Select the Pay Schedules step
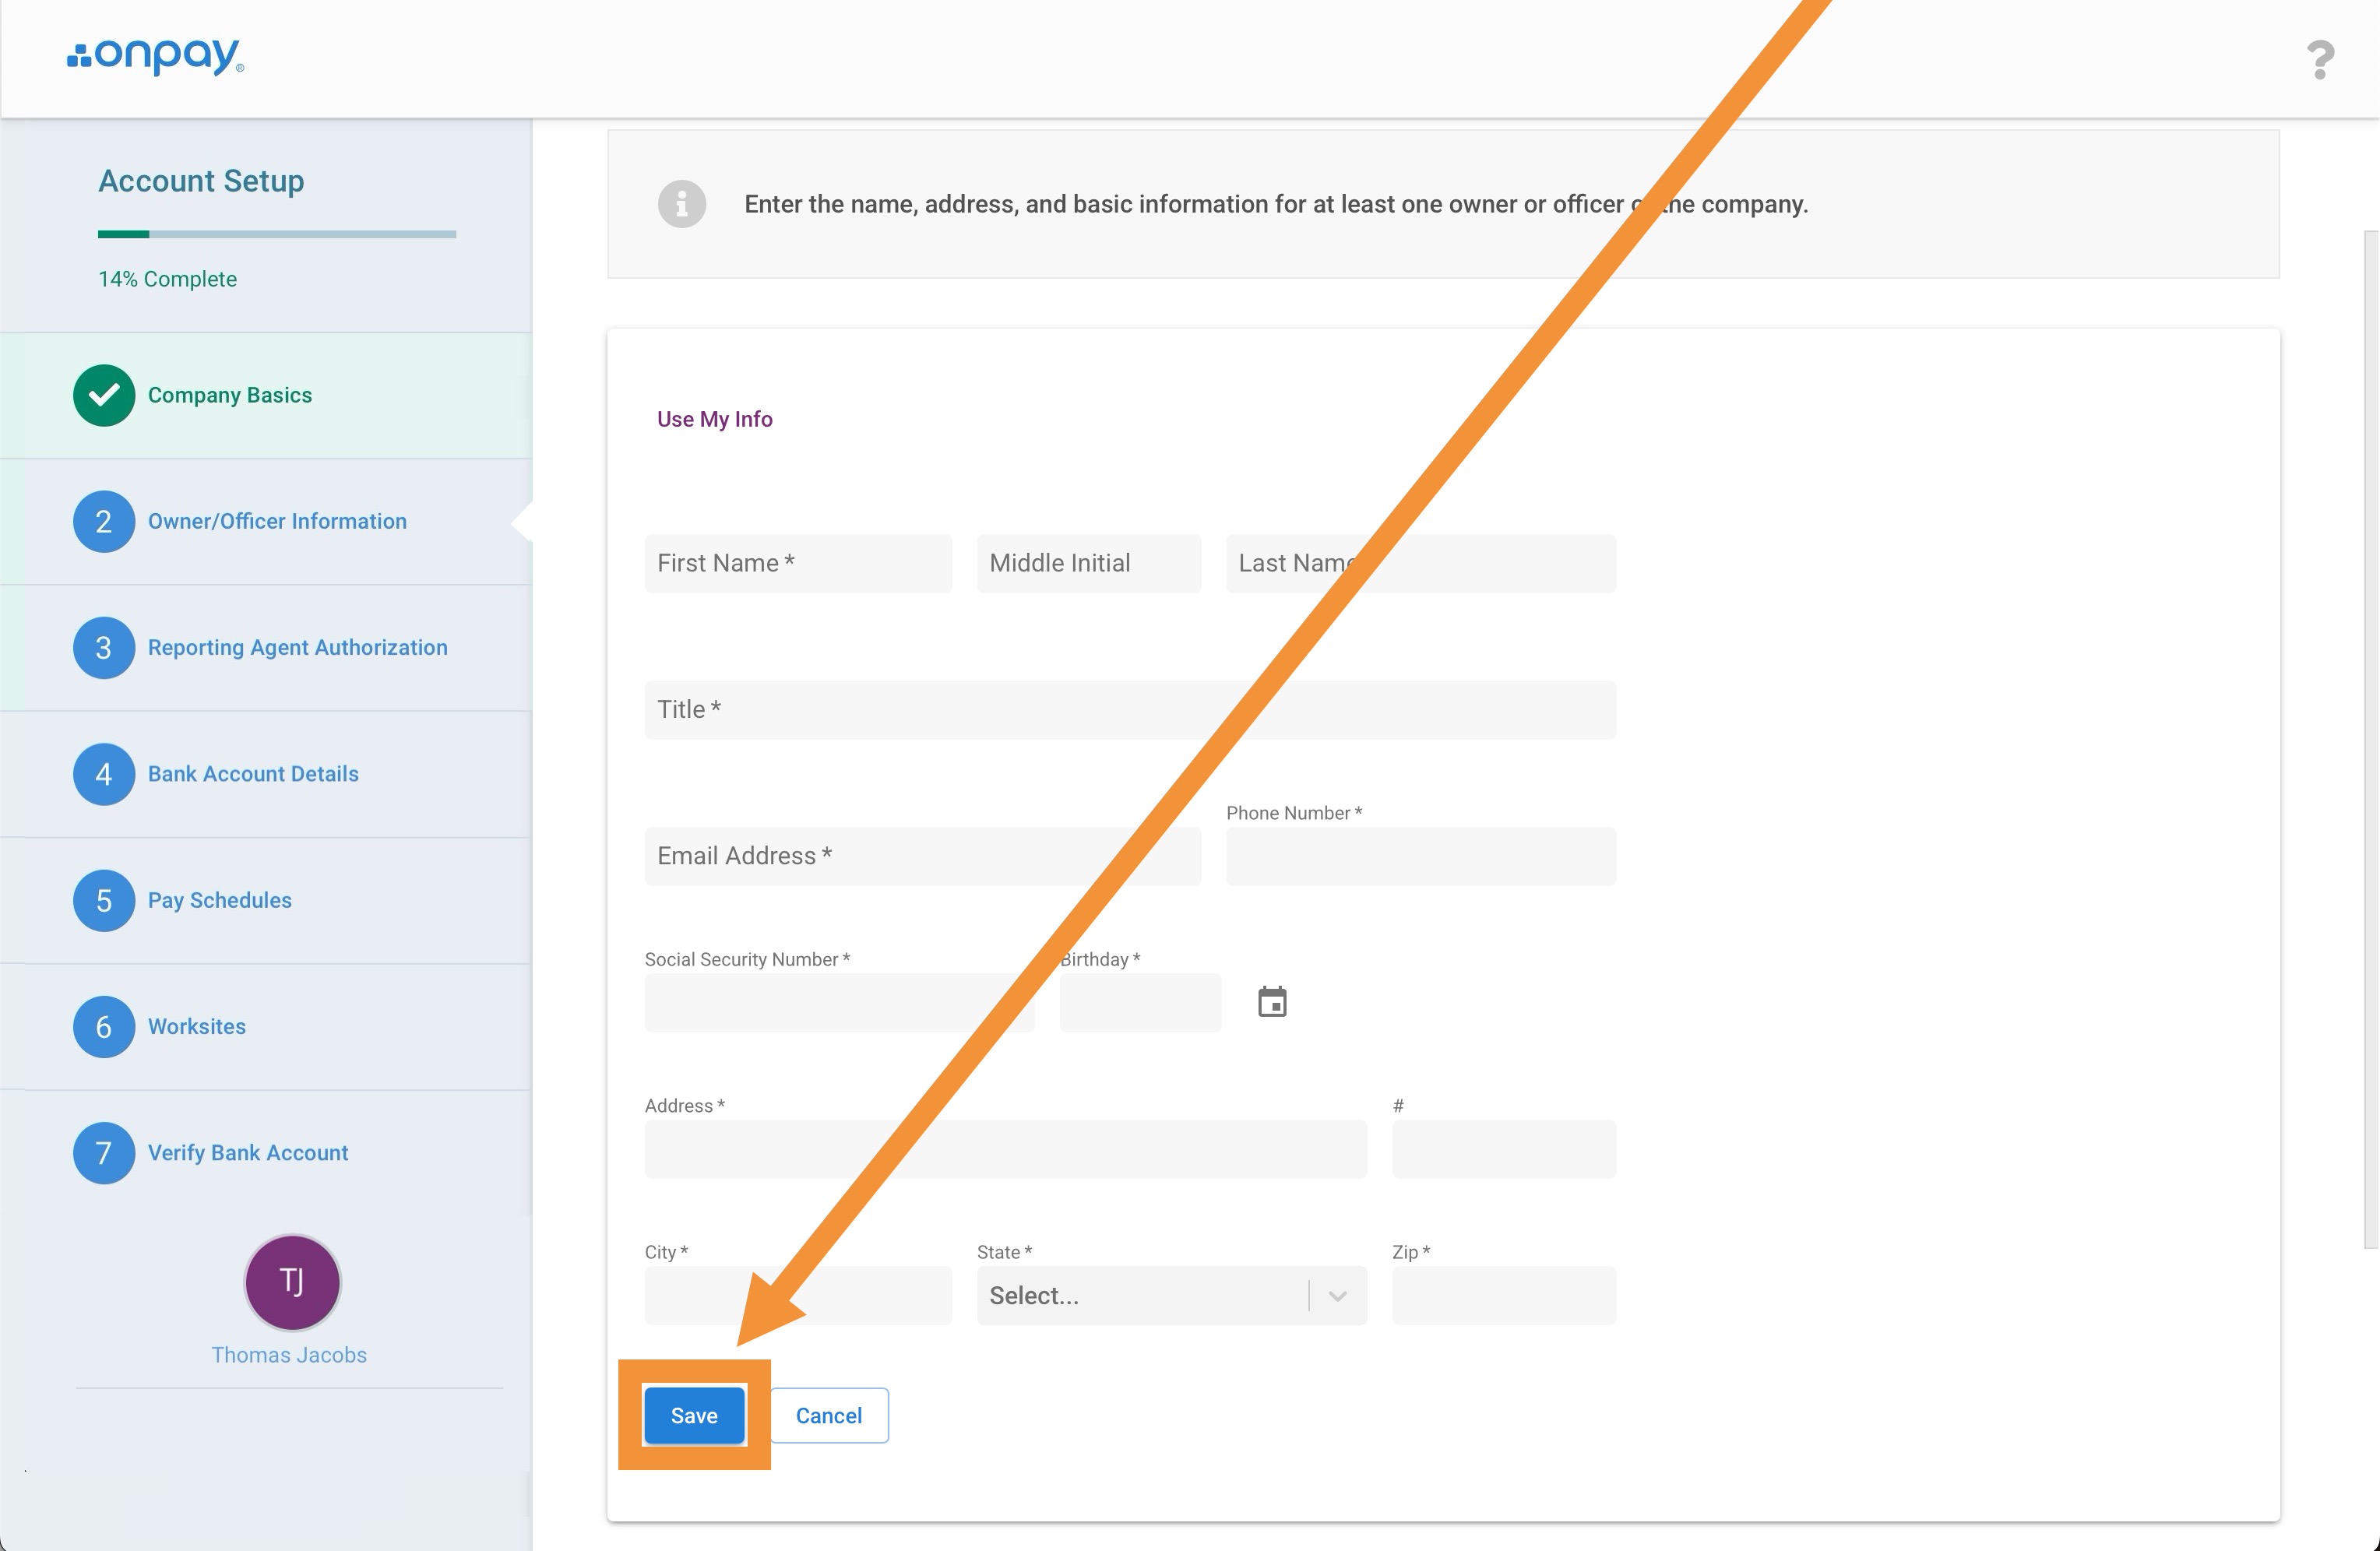 [x=220, y=900]
